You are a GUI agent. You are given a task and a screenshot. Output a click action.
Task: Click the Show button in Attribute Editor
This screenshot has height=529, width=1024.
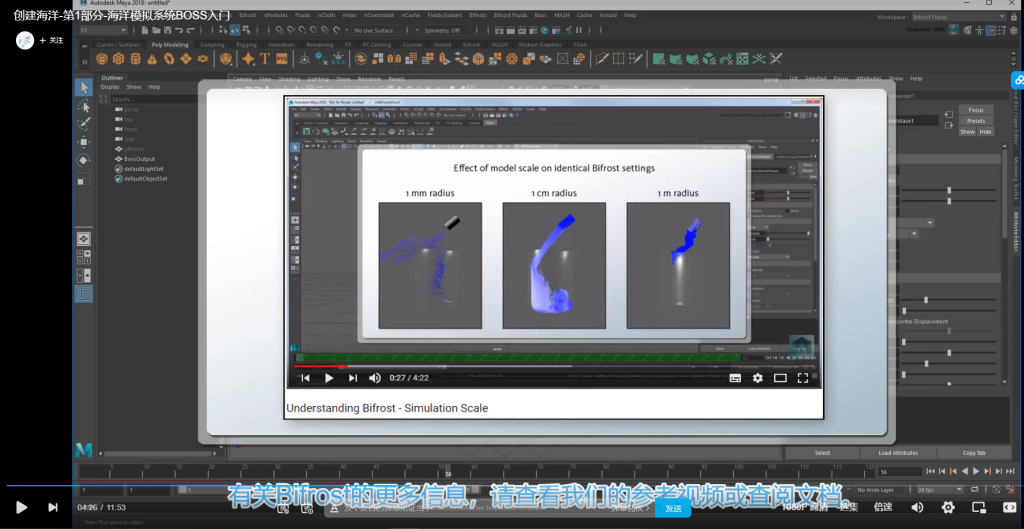(x=967, y=131)
